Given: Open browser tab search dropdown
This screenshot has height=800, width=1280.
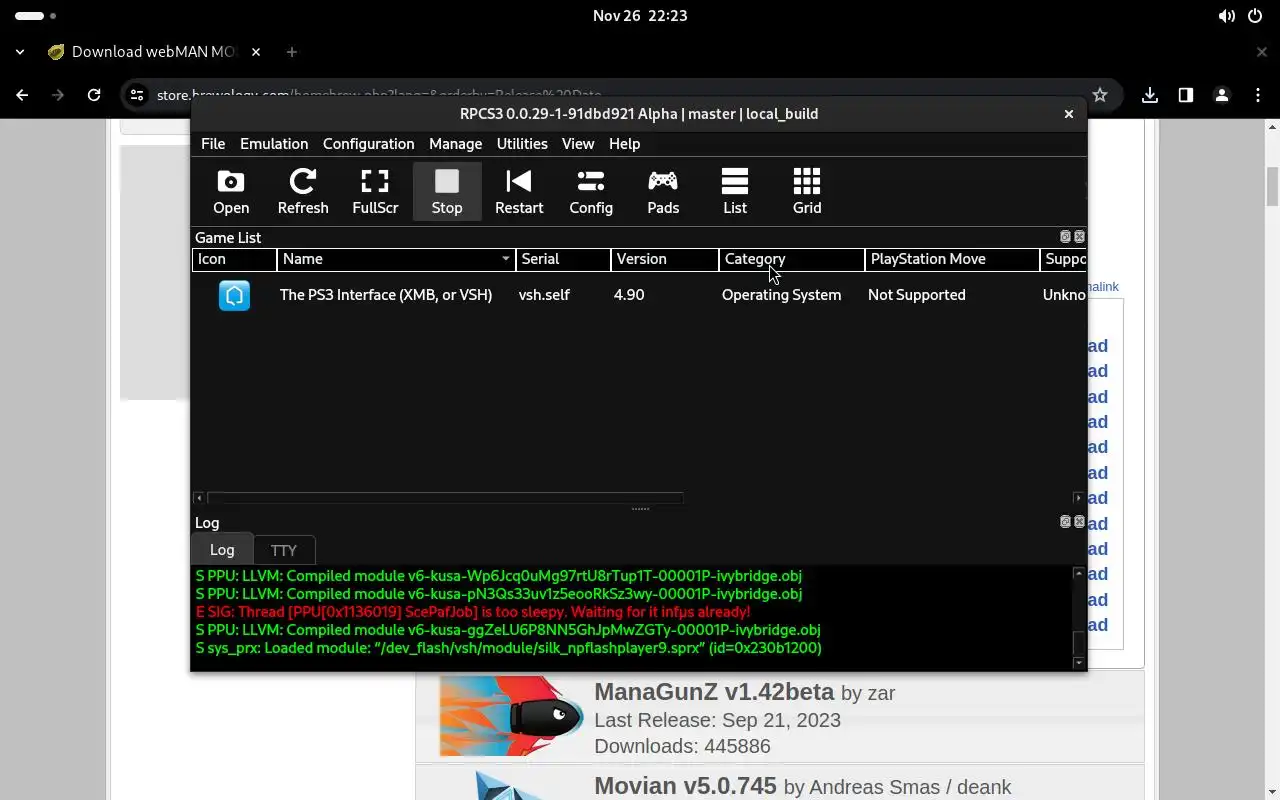Looking at the screenshot, I should [20, 52].
